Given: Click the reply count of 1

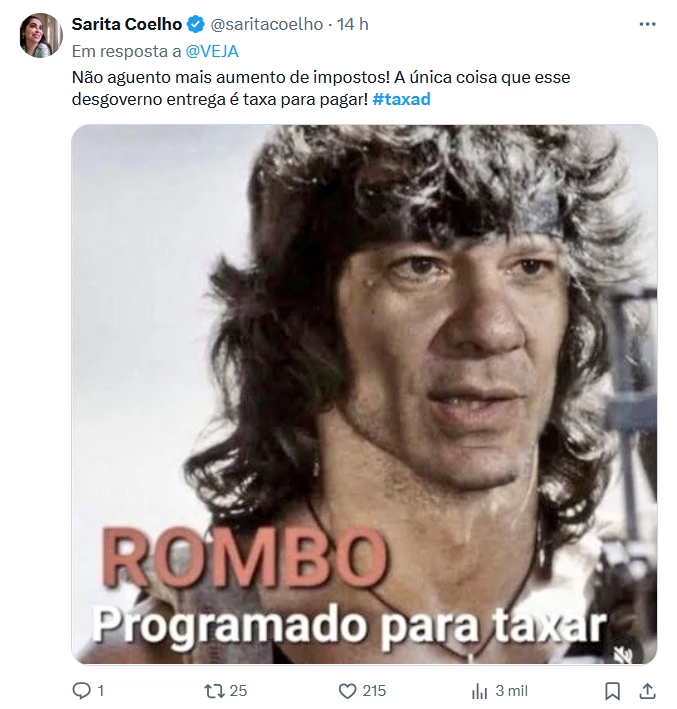Looking at the screenshot, I should [x=100, y=690].
